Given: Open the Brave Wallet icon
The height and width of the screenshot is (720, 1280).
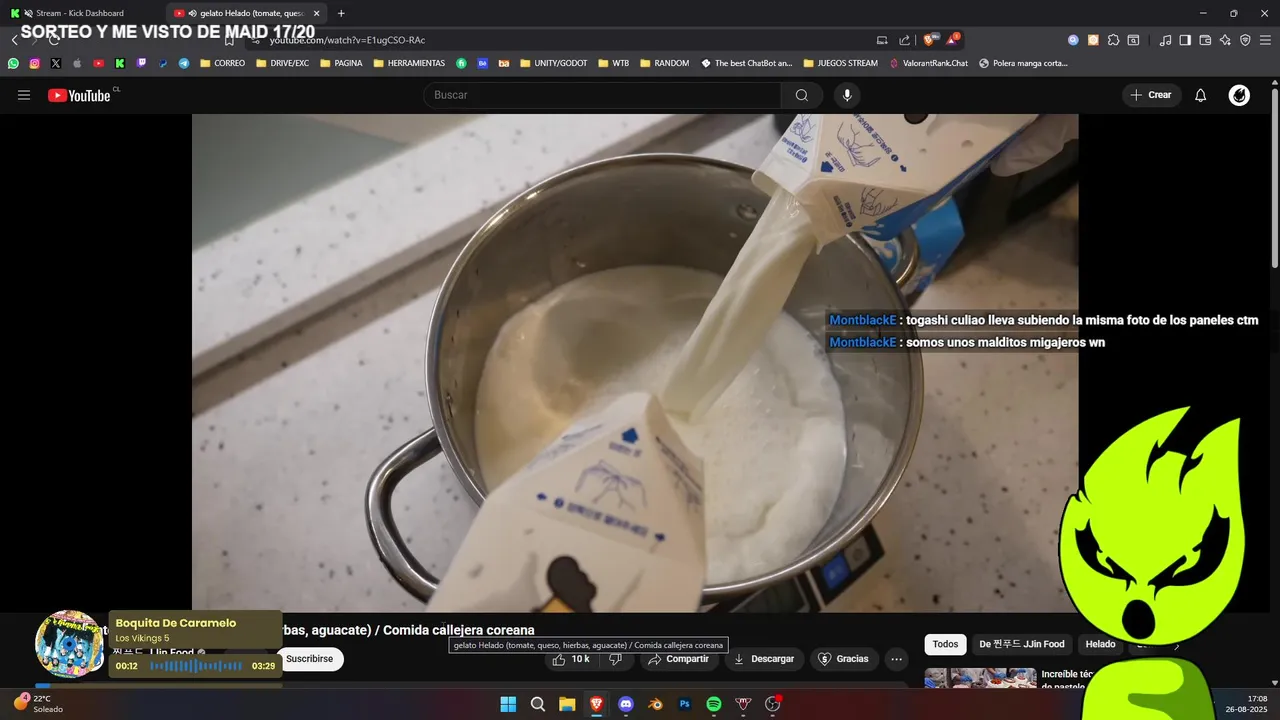Looking at the screenshot, I should [1205, 40].
